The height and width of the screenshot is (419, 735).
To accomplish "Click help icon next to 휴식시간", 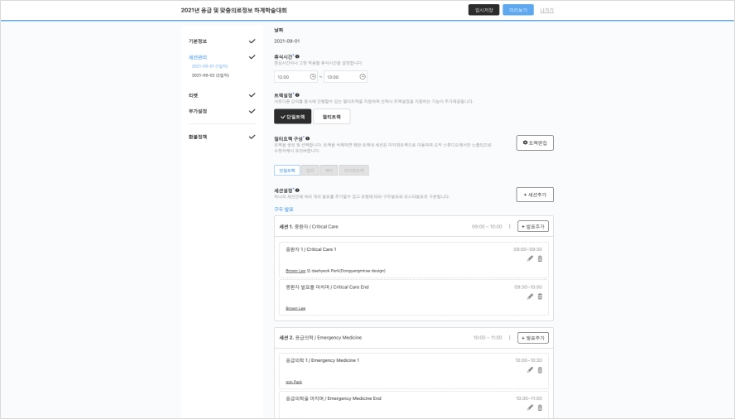I will [297, 56].
